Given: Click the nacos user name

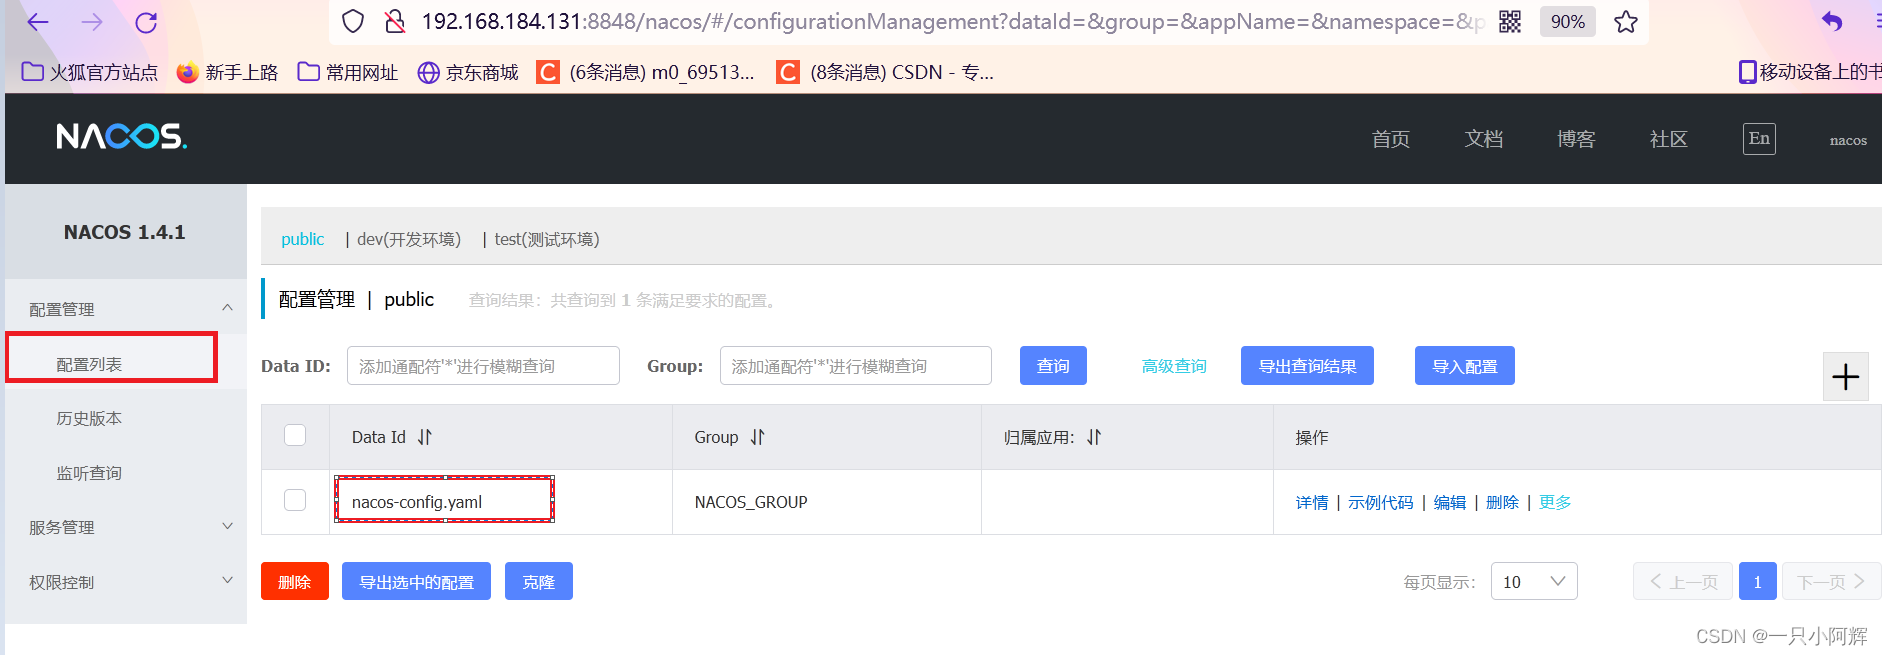Looking at the screenshot, I should click(x=1848, y=140).
